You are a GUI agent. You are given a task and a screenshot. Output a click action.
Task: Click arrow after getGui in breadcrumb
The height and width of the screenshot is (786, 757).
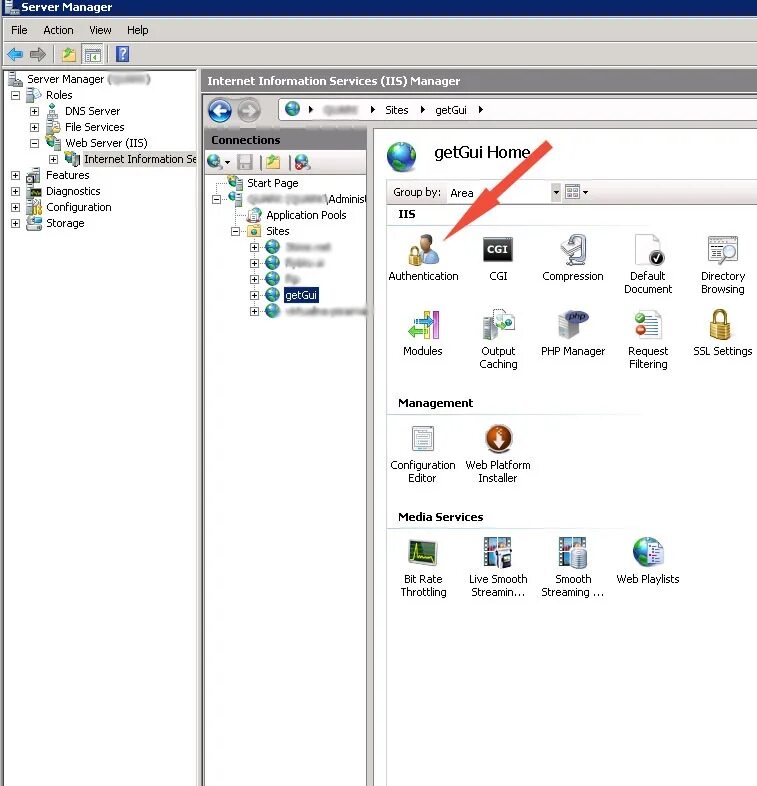point(480,110)
